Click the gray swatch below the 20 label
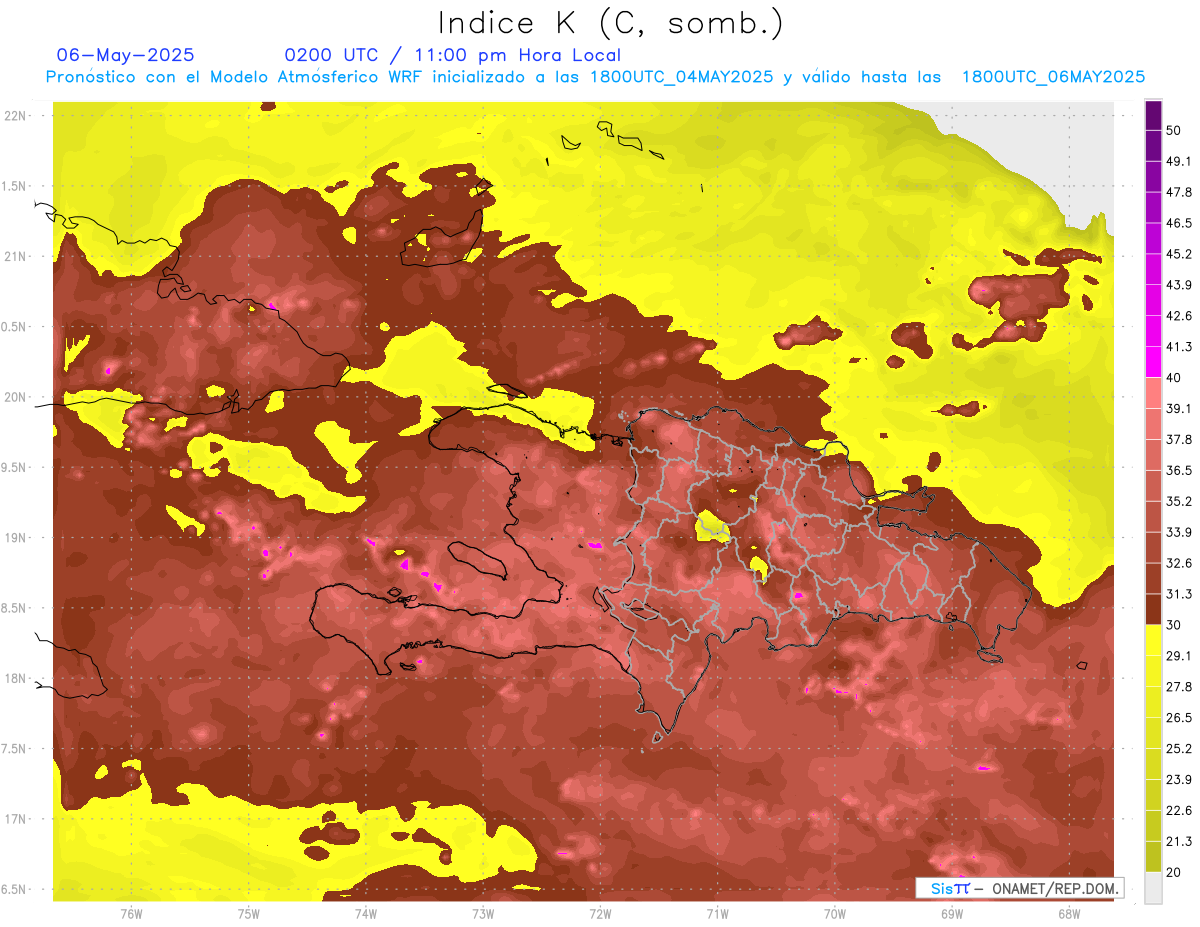1200x927 pixels. click(x=1153, y=887)
